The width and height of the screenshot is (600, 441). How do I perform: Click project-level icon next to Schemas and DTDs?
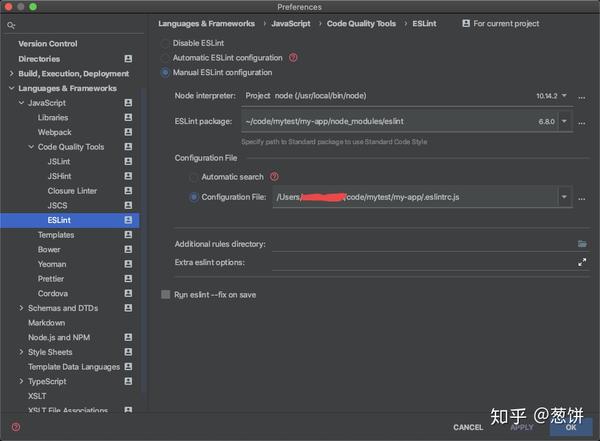(128, 308)
